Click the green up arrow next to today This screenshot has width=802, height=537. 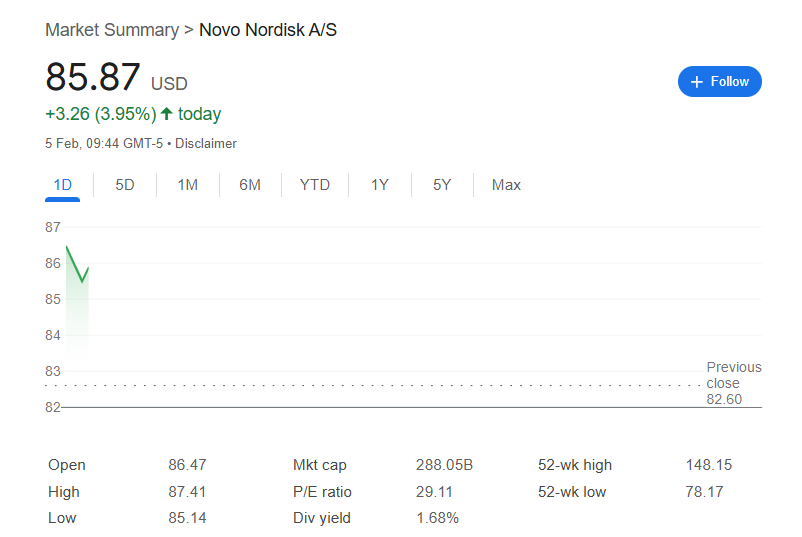click(x=166, y=114)
